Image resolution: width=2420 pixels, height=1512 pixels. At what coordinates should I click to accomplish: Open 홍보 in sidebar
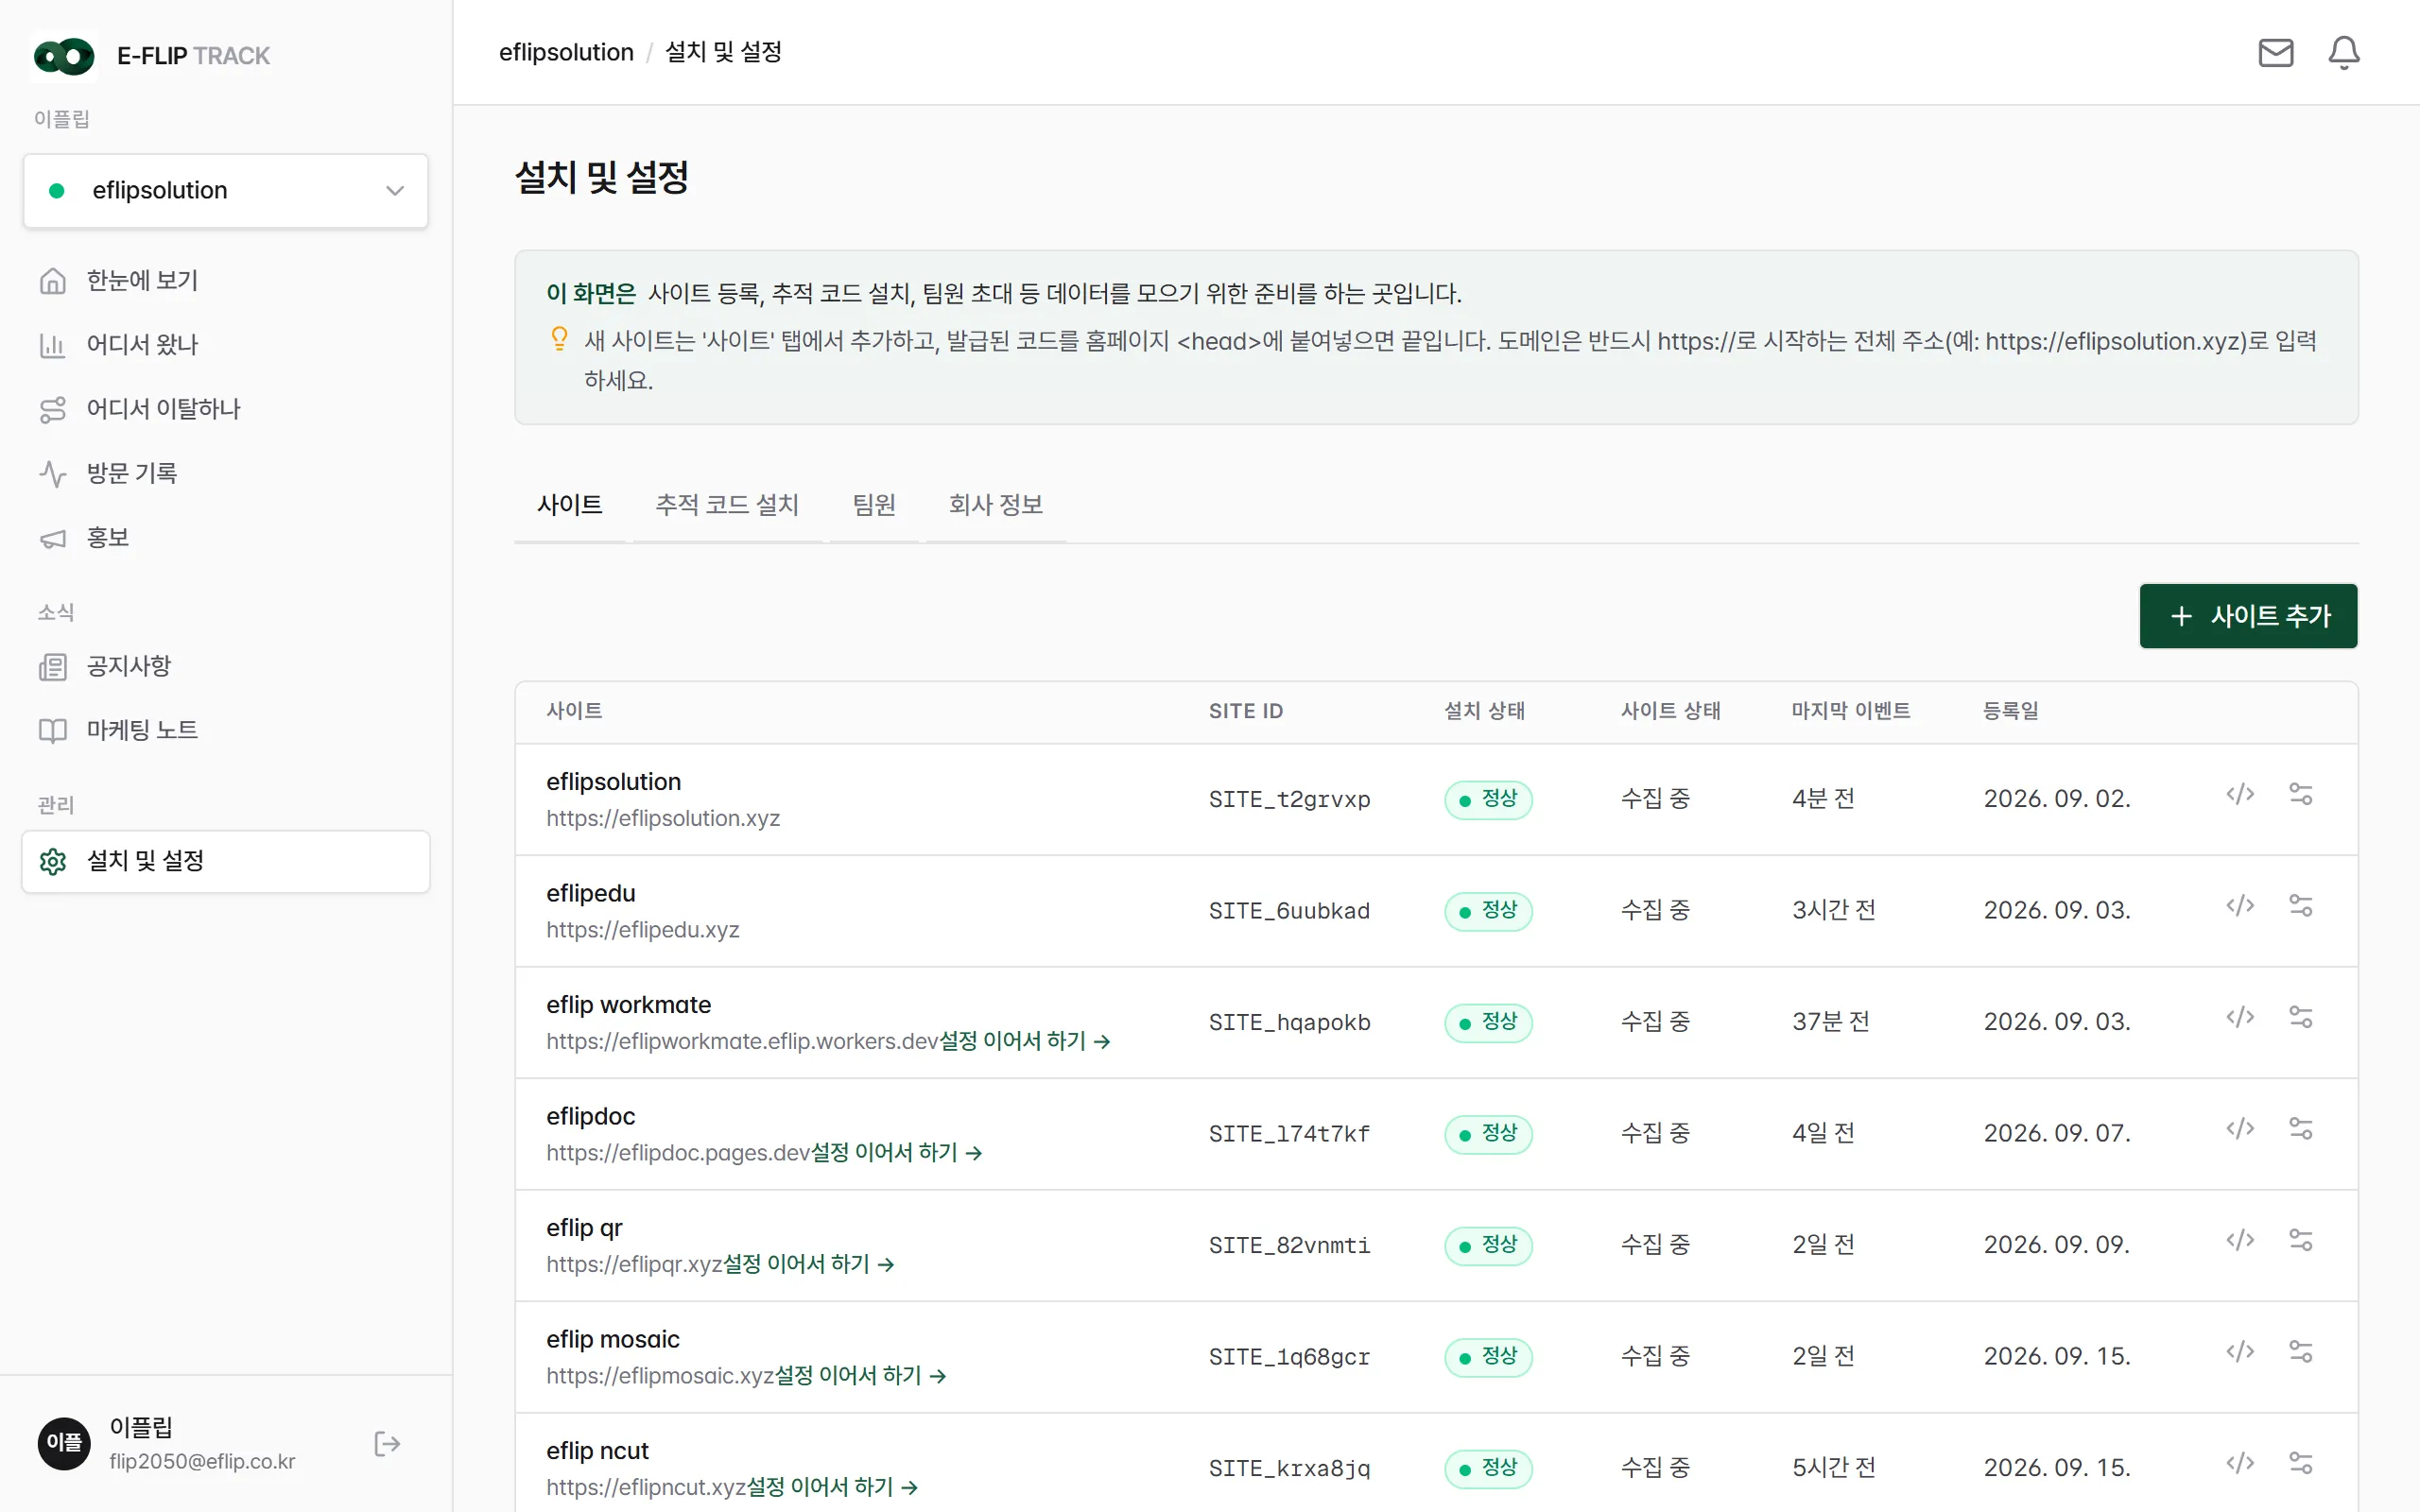point(226,538)
